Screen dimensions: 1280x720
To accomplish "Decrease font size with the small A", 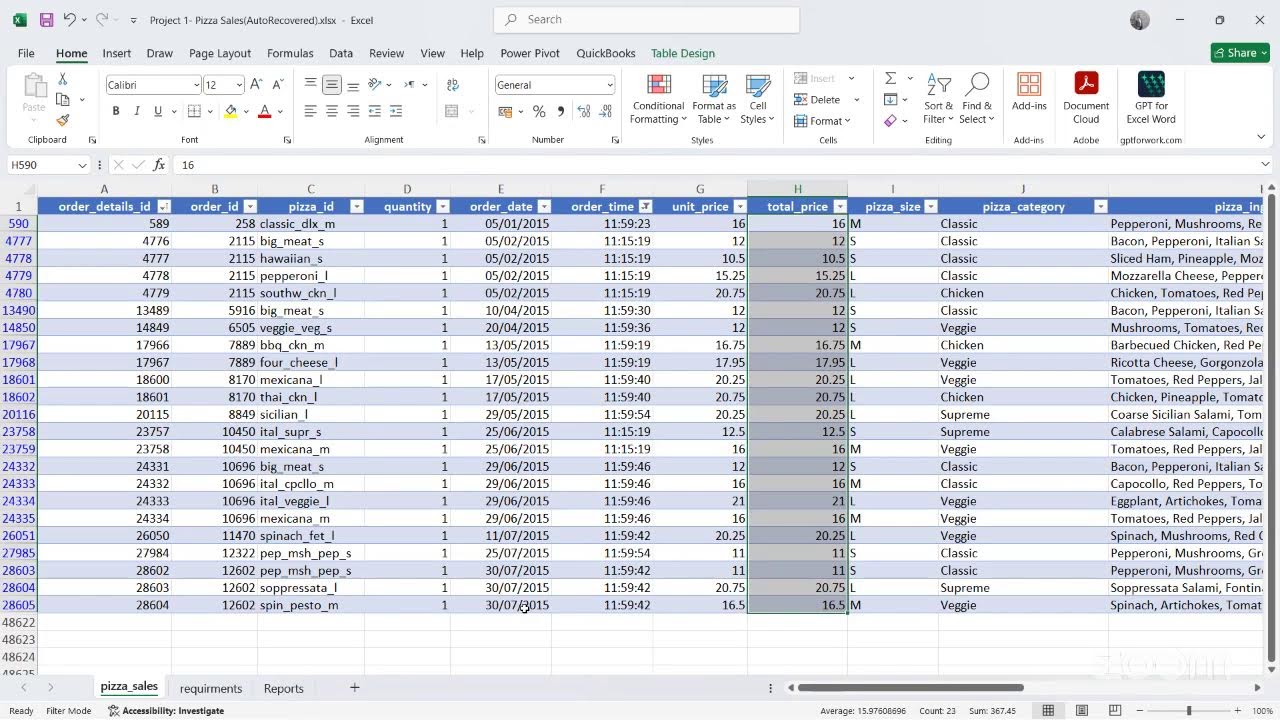I will tap(276, 85).
